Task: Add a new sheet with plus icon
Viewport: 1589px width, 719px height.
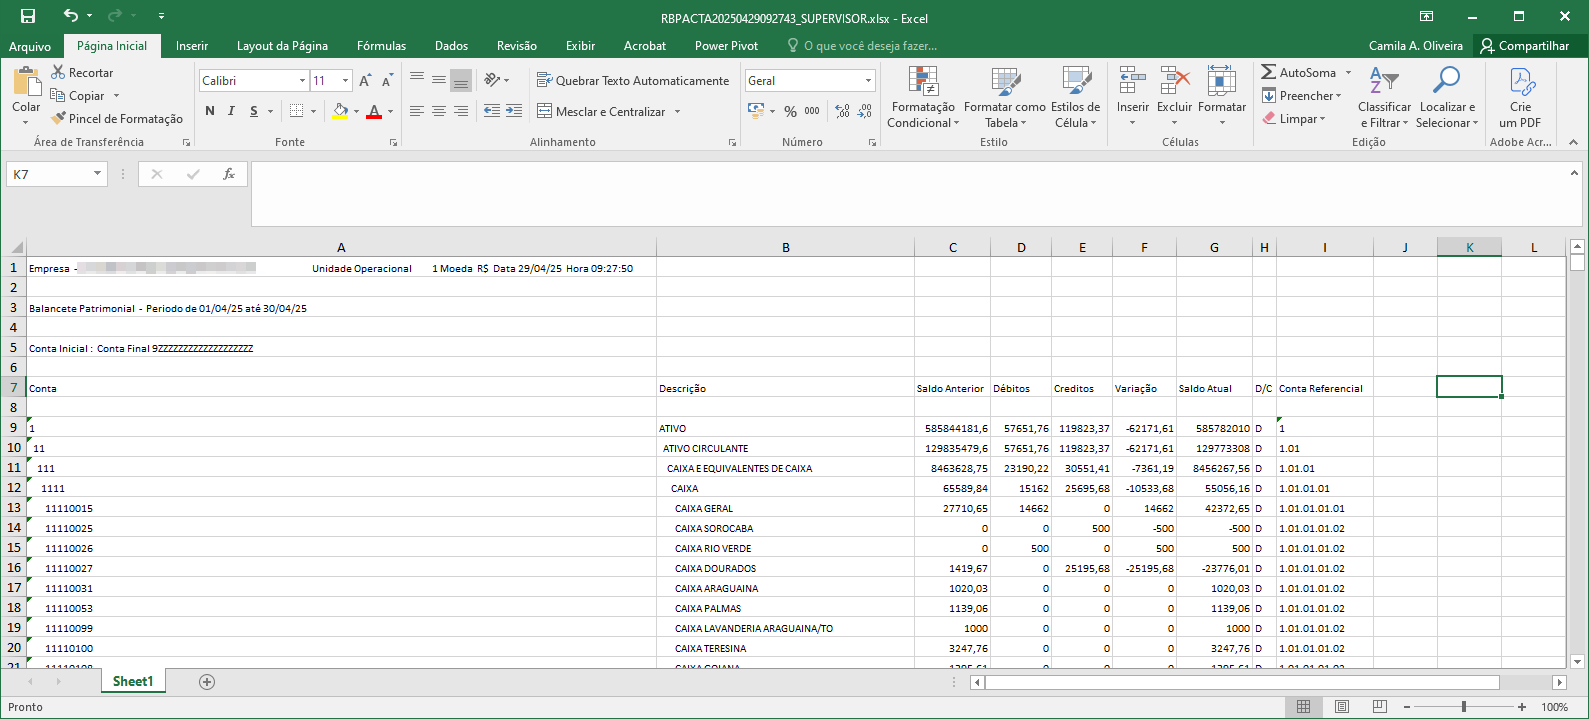Action: (x=207, y=682)
